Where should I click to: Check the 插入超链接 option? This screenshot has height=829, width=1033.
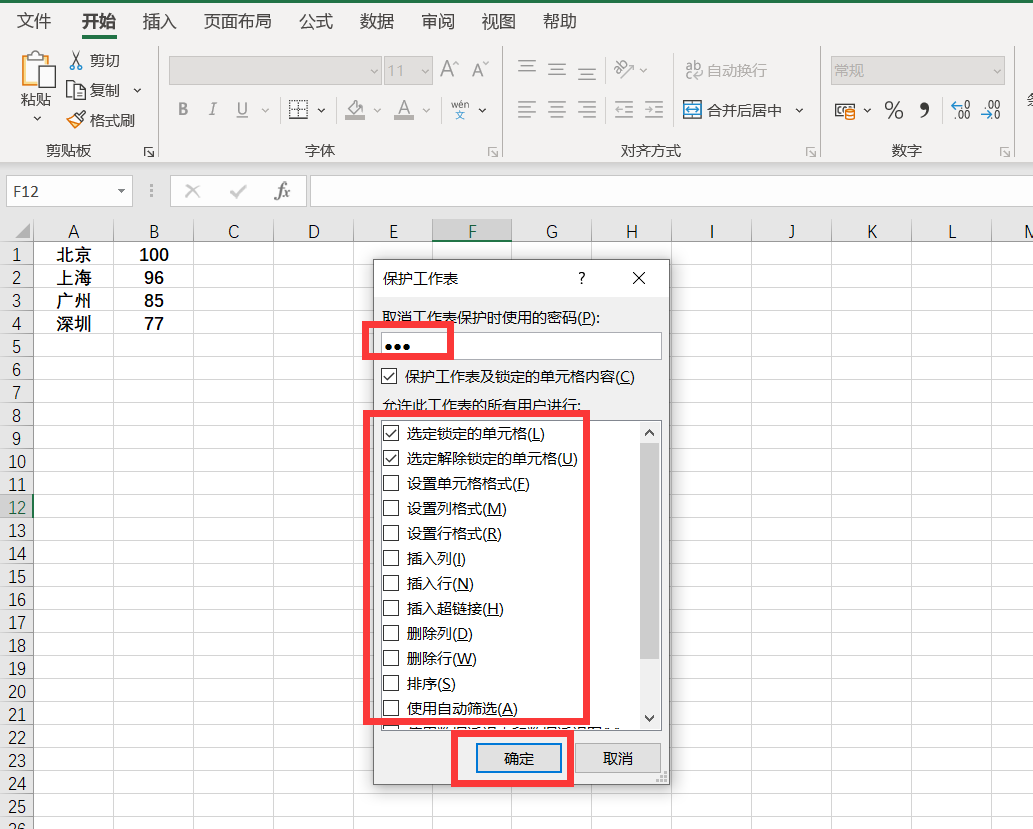tap(391, 609)
